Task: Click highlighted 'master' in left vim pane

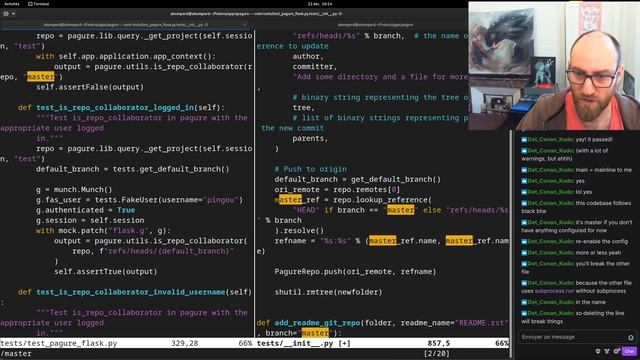Action: coord(40,77)
